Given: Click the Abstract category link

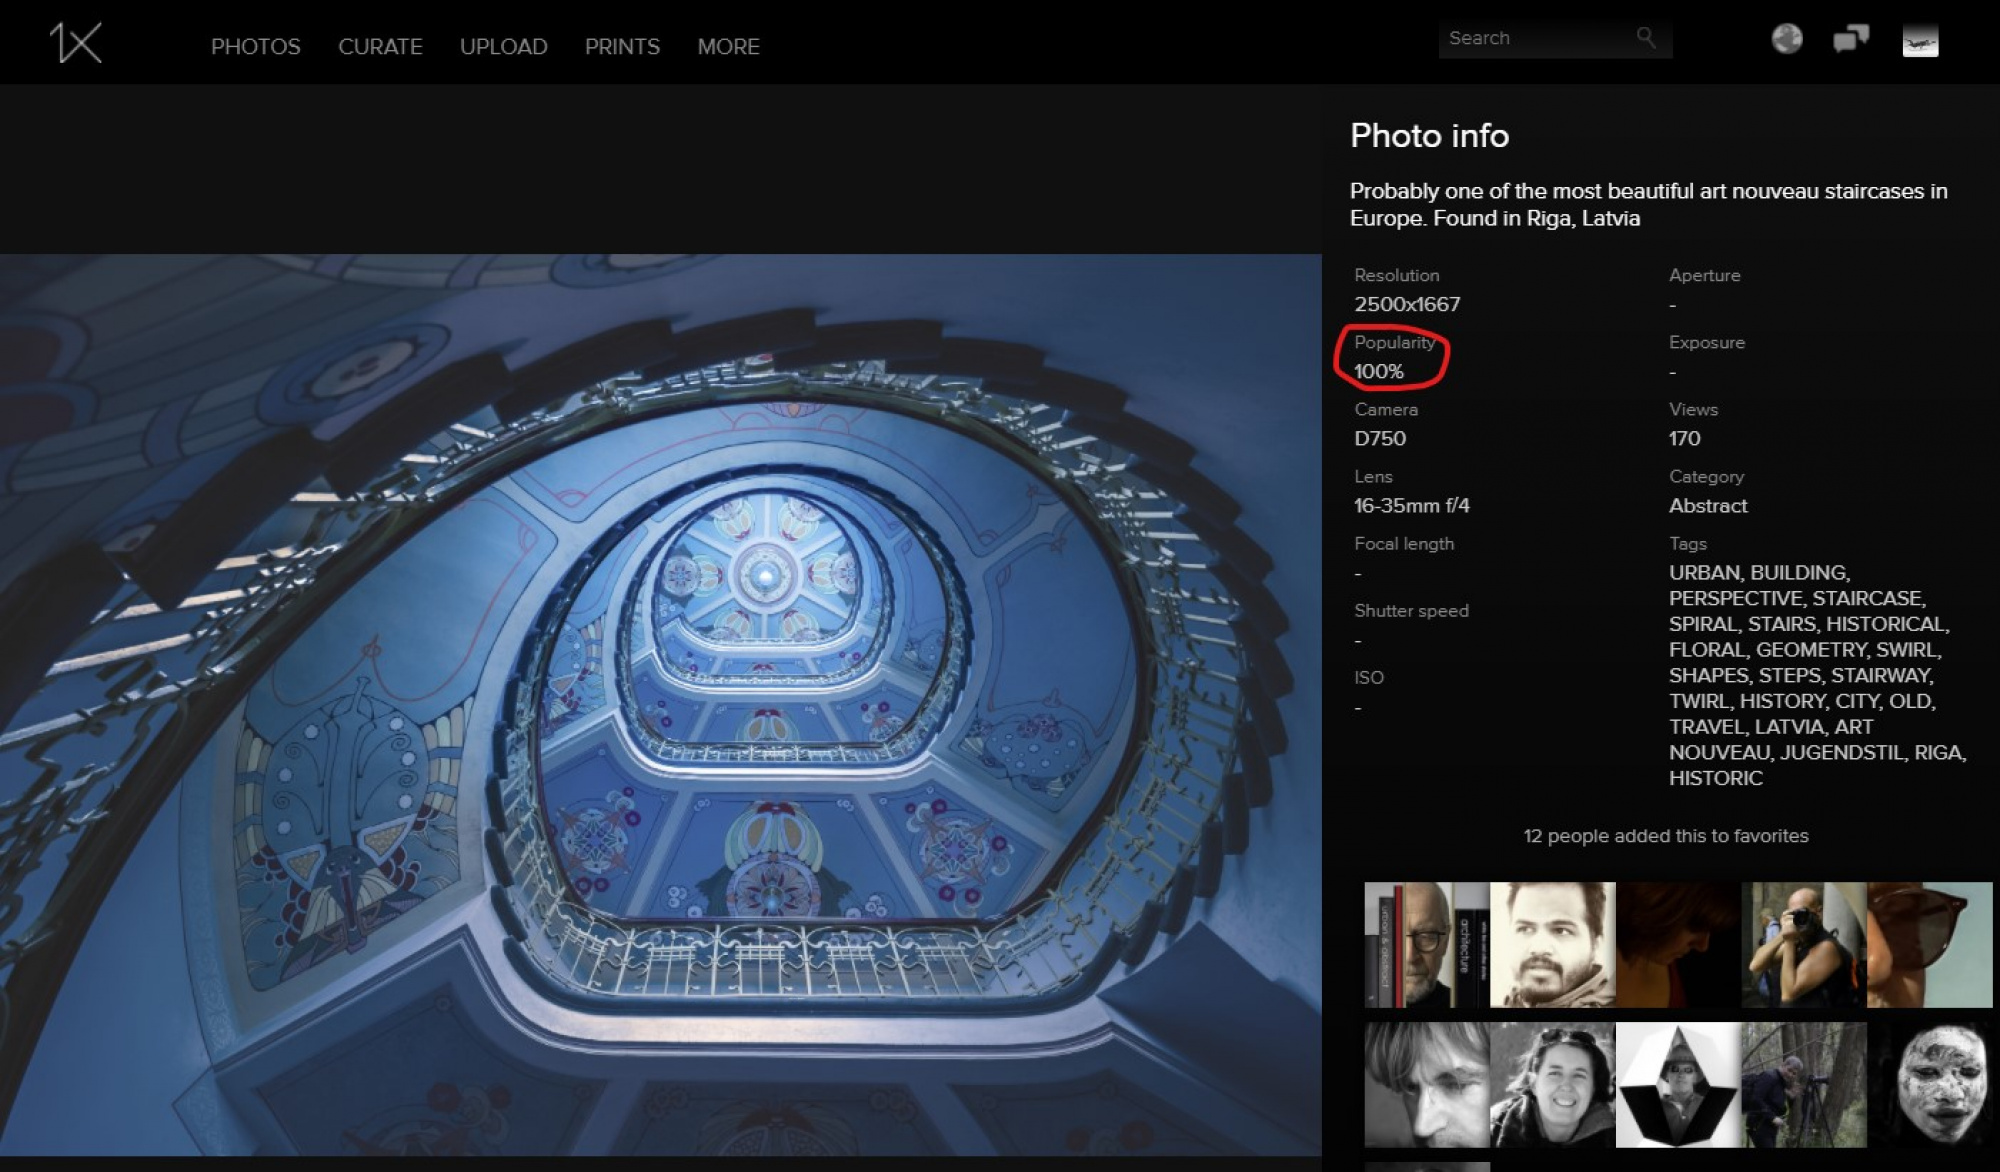Looking at the screenshot, I should [1707, 506].
